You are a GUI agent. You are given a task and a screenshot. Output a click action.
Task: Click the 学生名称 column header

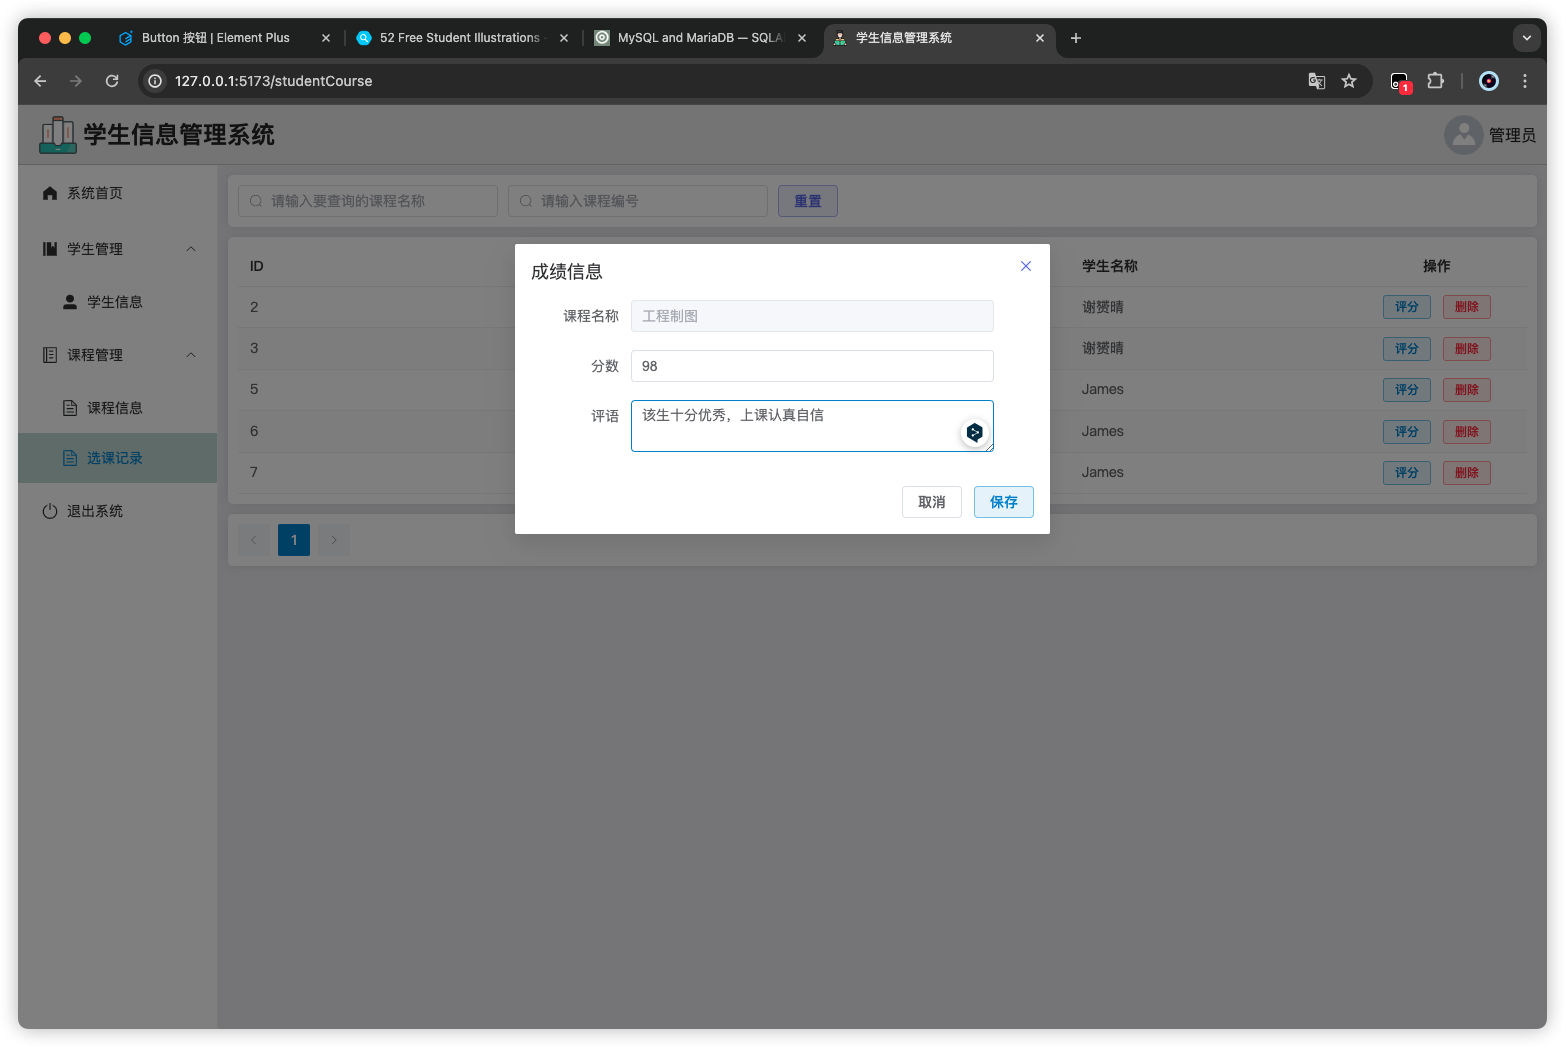coord(1110,266)
